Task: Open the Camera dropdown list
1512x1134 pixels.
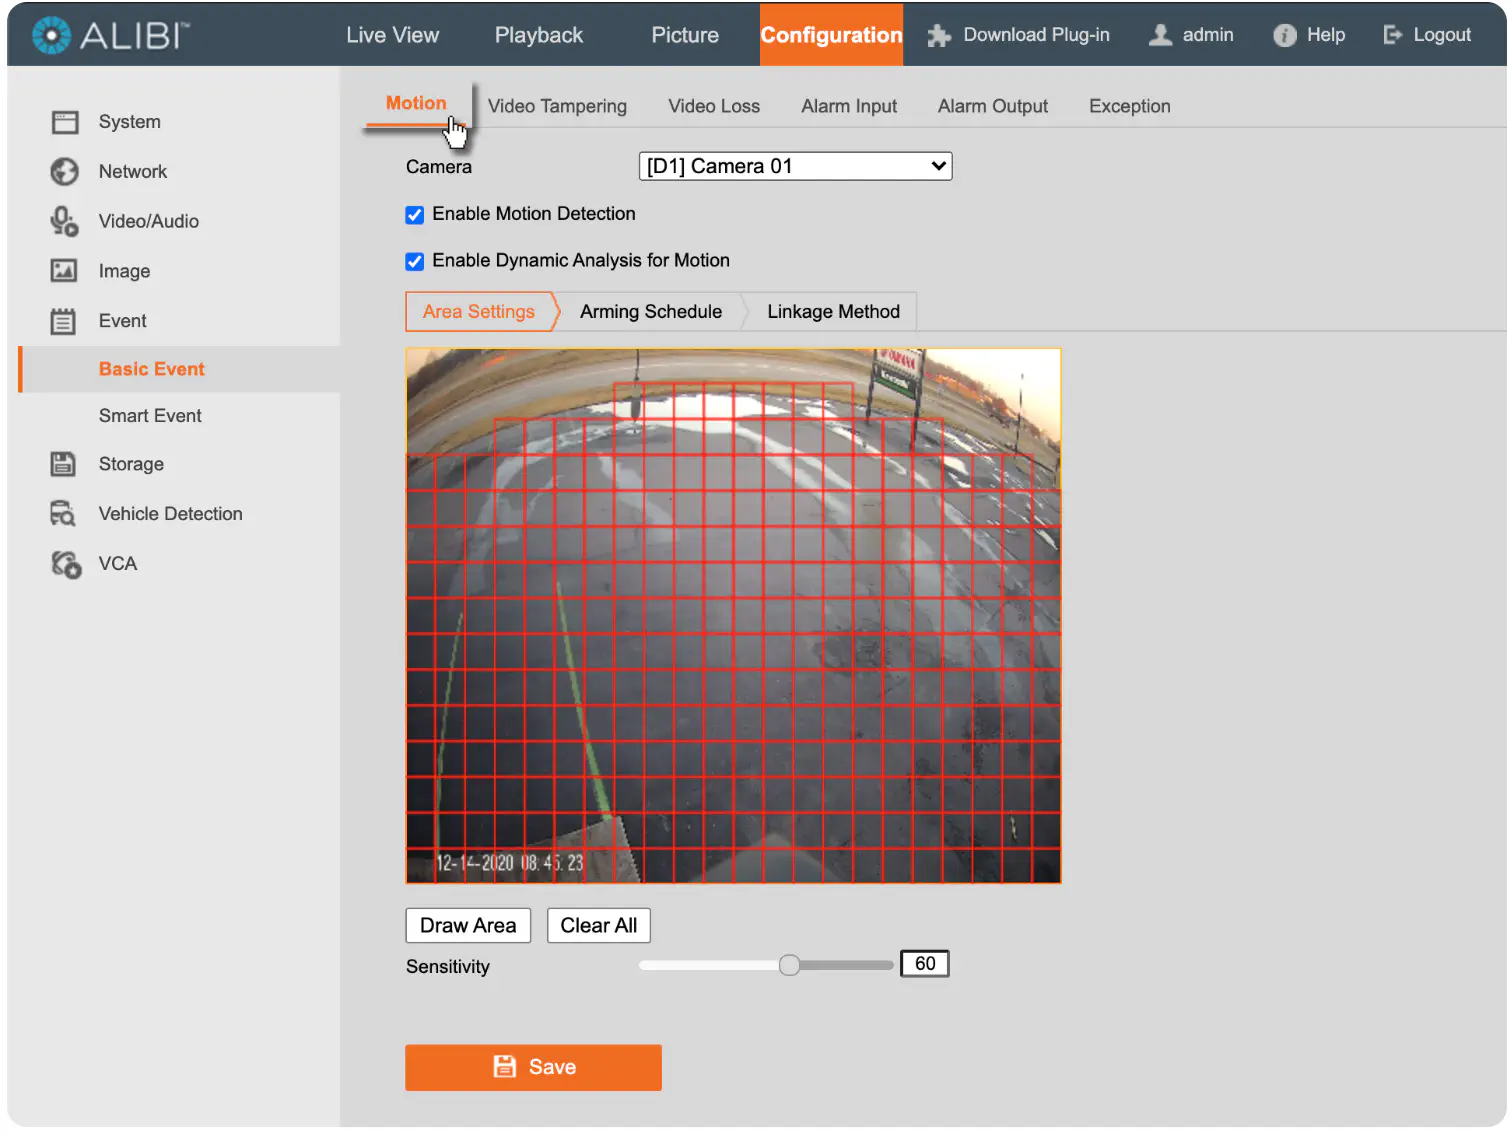Action: point(795,166)
